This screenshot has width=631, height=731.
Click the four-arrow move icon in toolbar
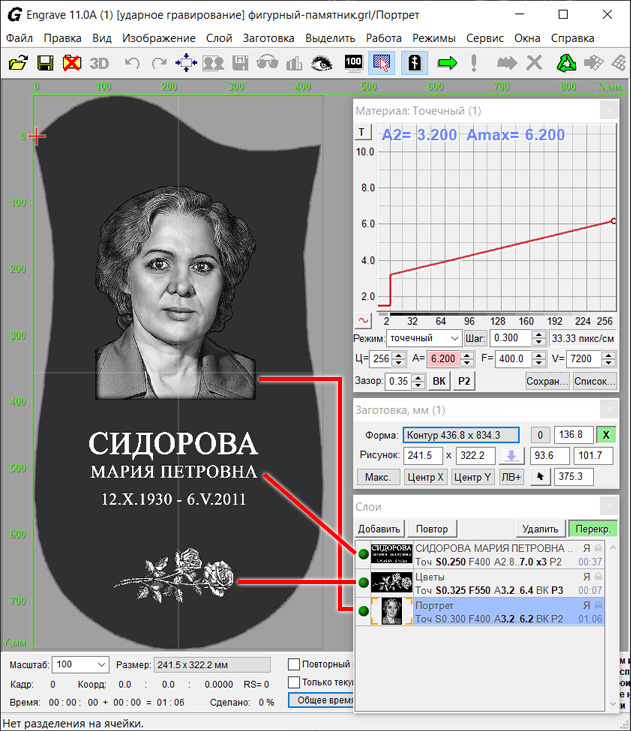(x=186, y=63)
